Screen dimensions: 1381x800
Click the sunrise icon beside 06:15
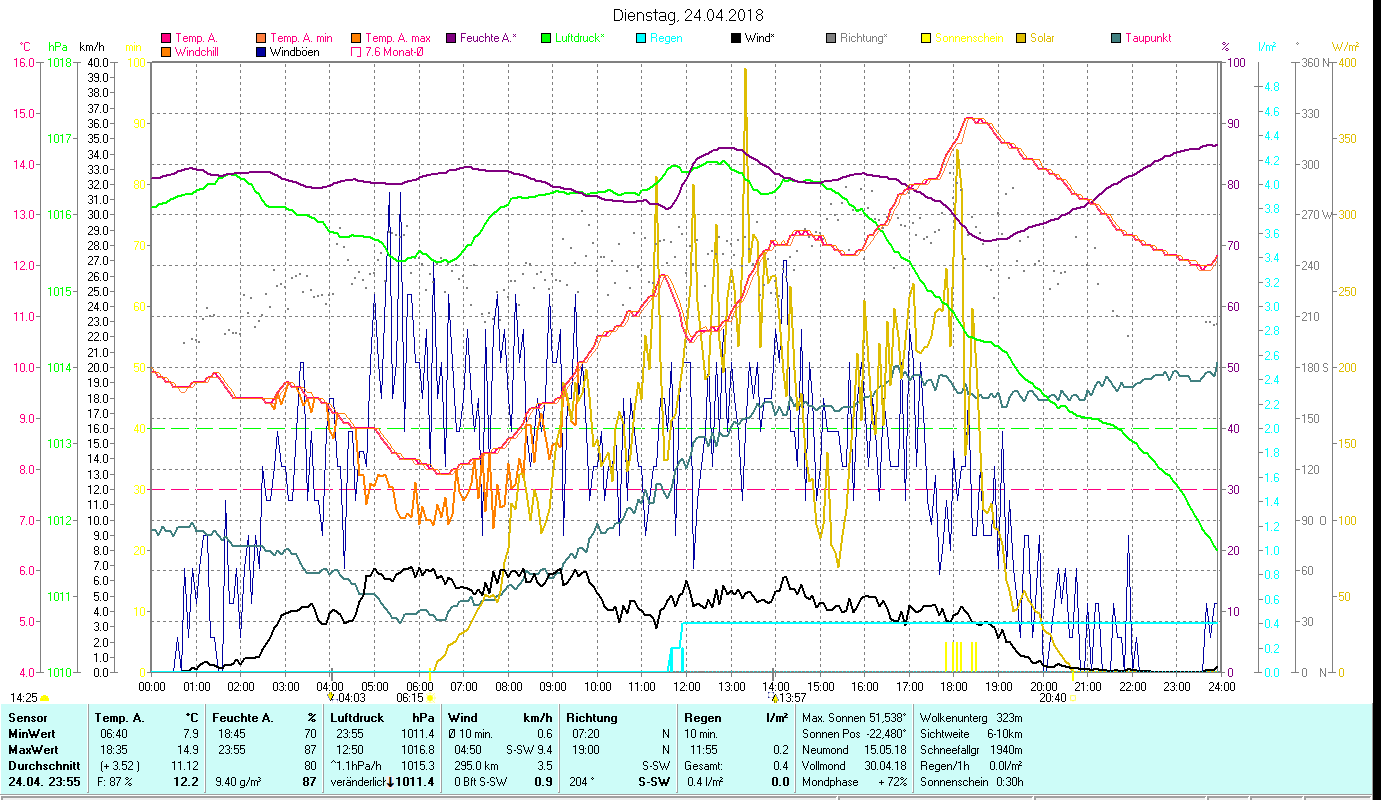(x=430, y=698)
